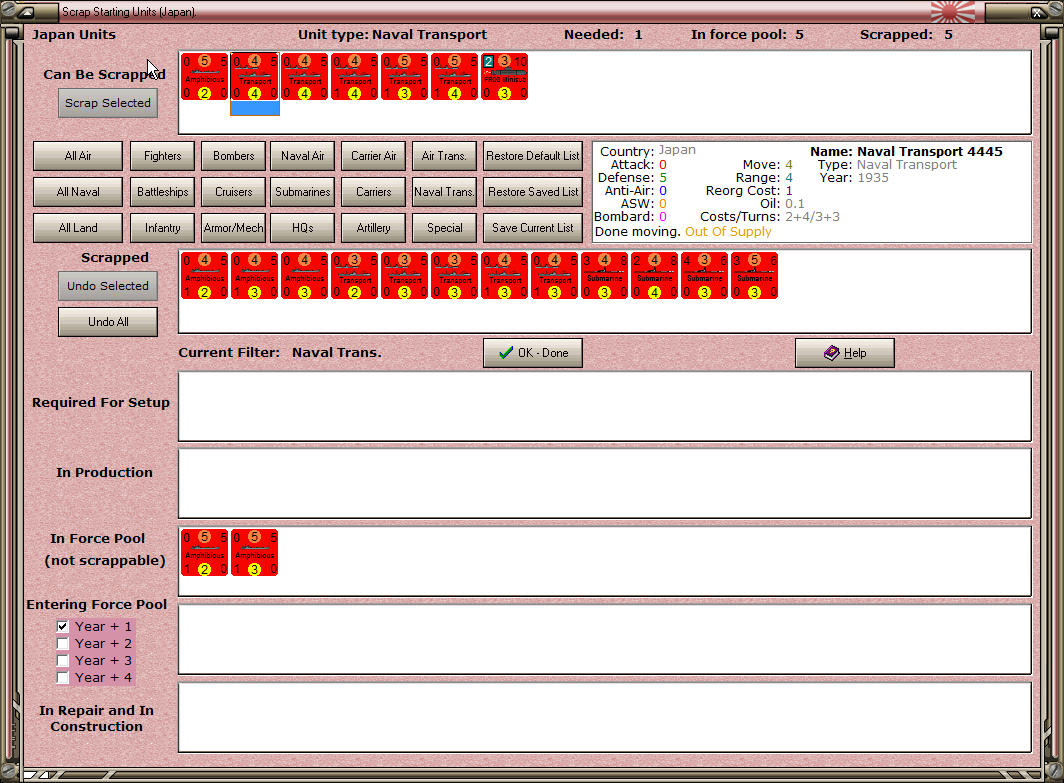The height and width of the screenshot is (783, 1064).
Task: Click Restore Default List
Action: point(533,156)
